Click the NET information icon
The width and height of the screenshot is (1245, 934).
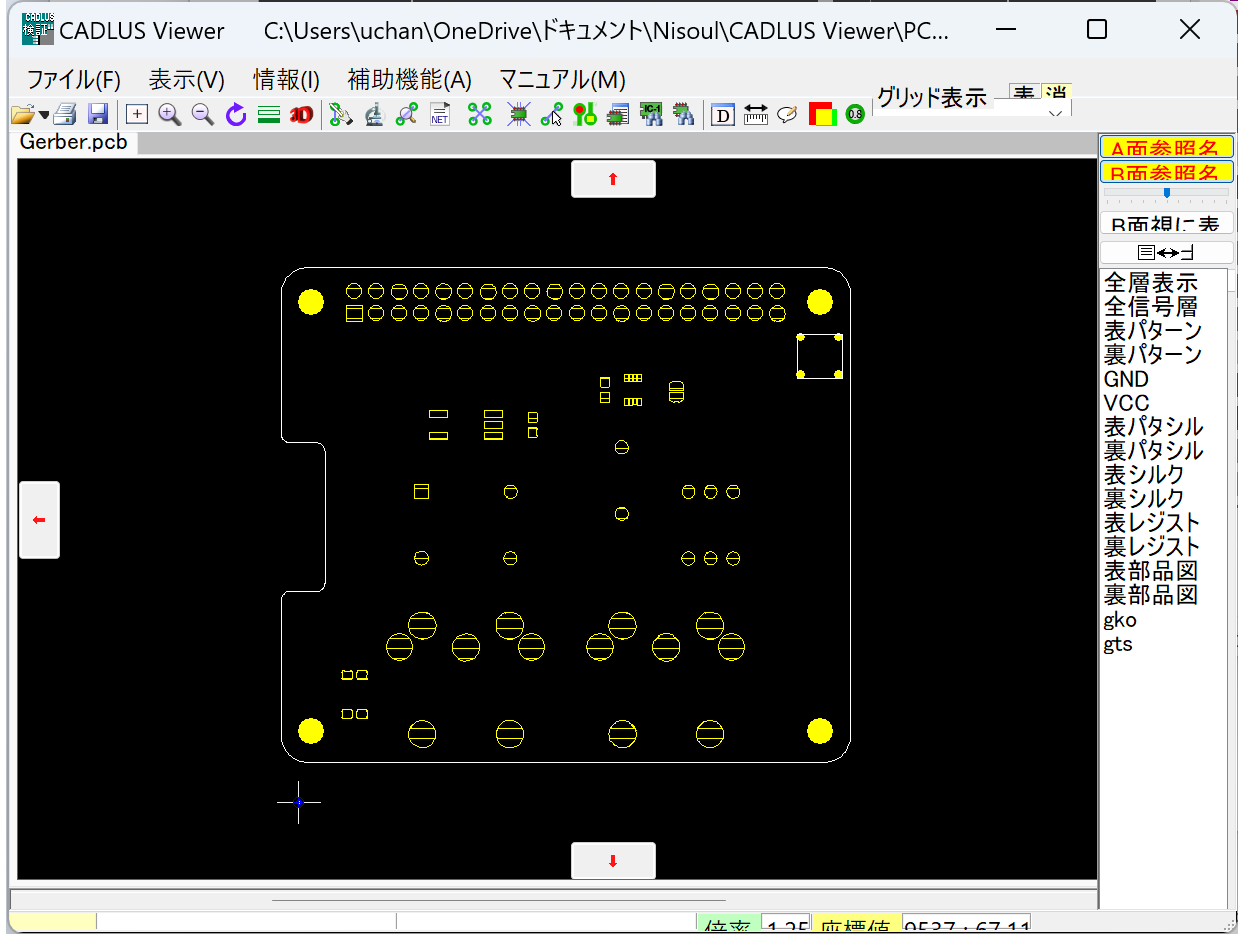click(x=440, y=114)
